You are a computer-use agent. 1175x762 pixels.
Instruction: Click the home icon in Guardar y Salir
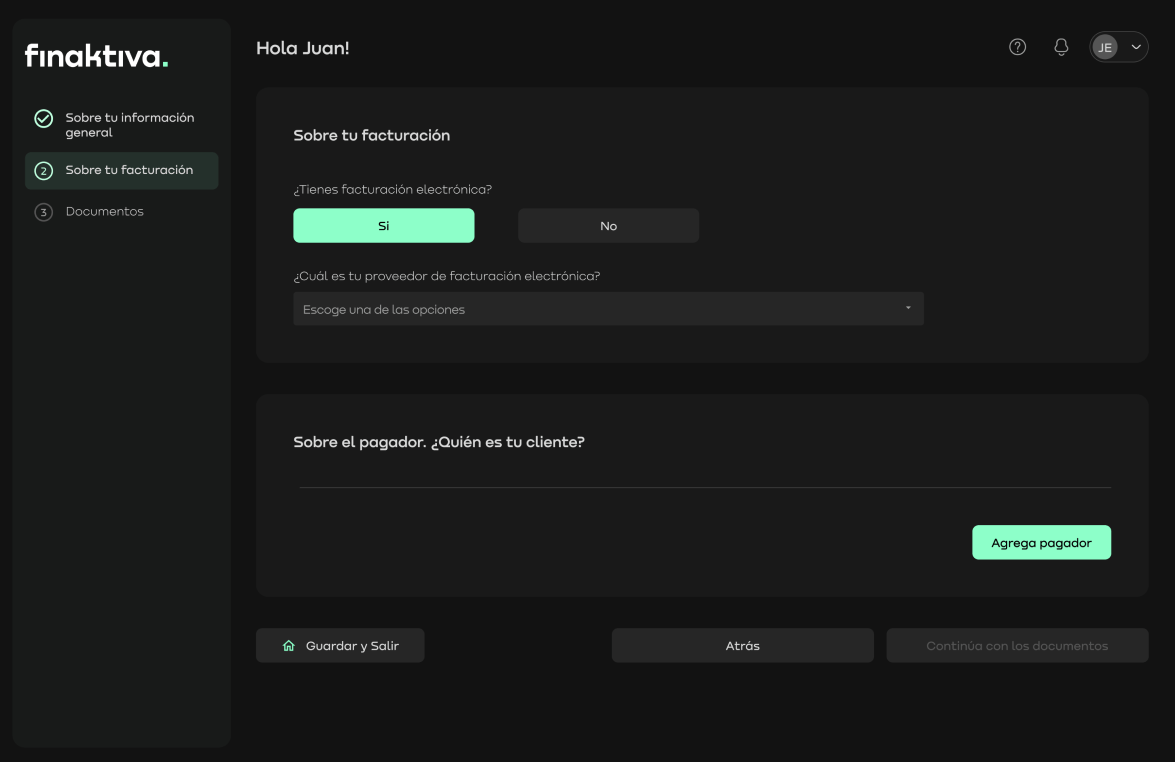(289, 645)
